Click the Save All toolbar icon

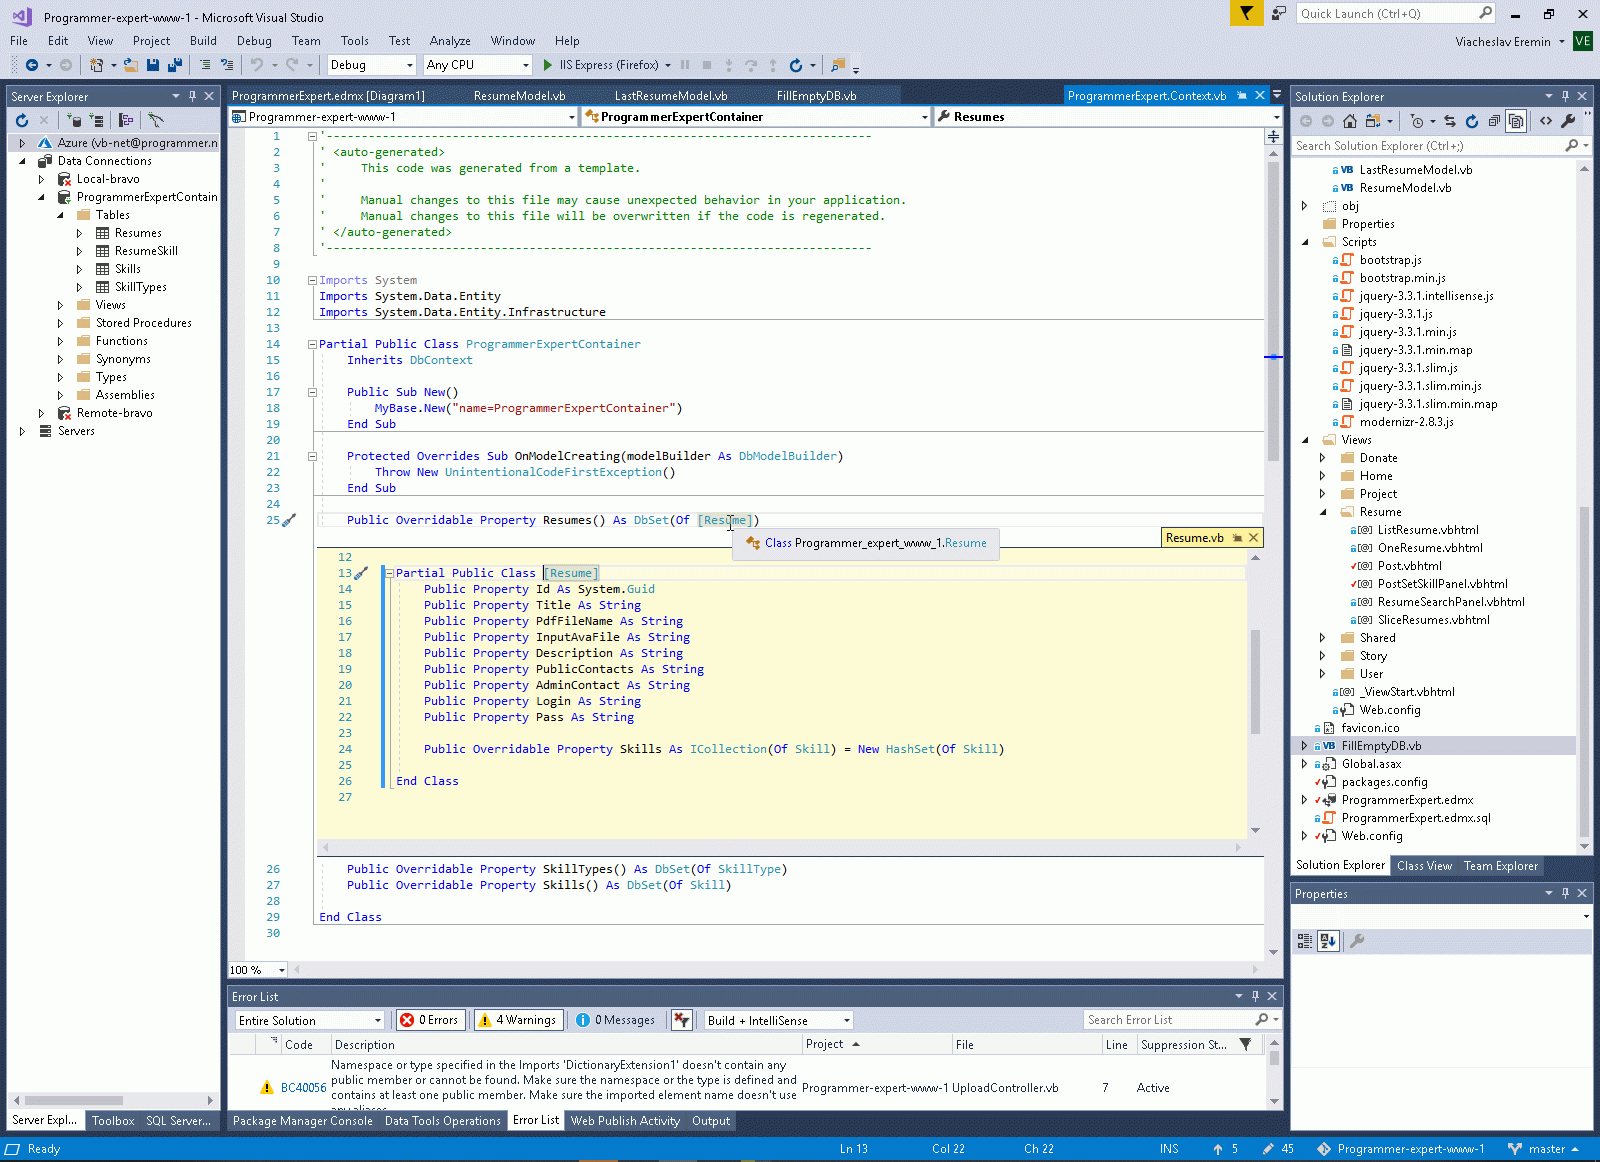pyautogui.click(x=174, y=65)
